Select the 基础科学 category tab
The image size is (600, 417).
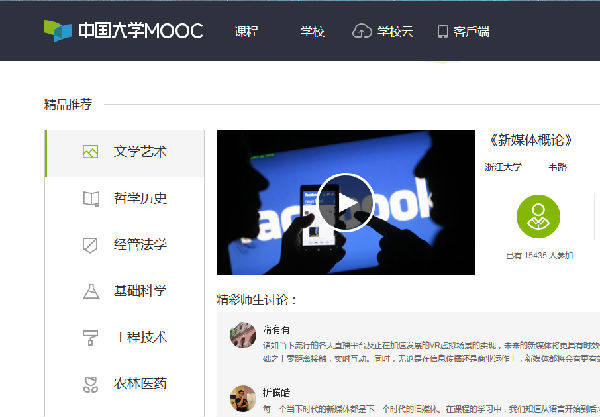(125, 291)
